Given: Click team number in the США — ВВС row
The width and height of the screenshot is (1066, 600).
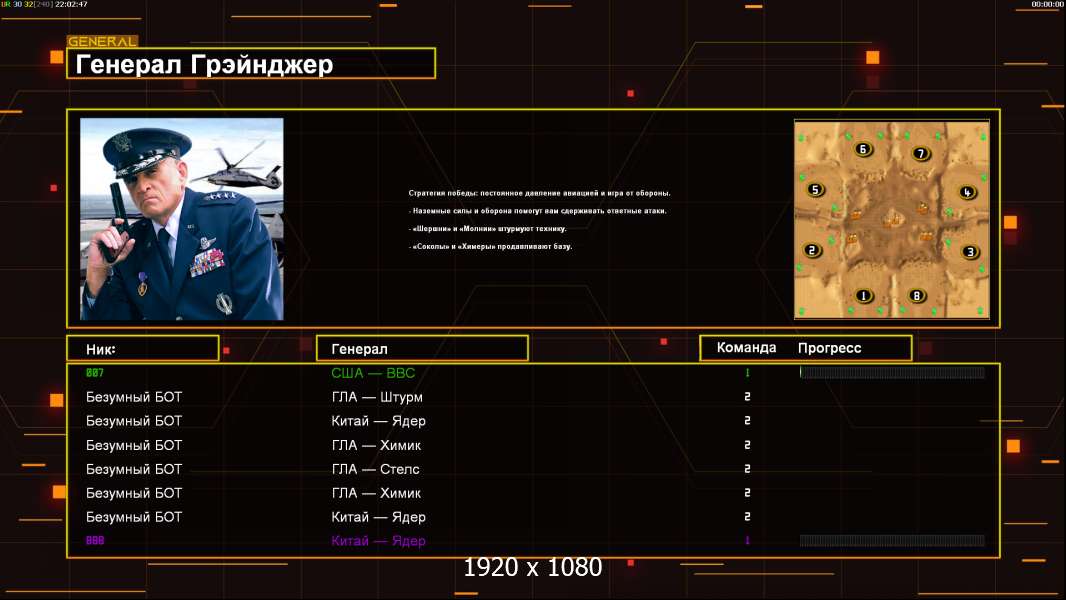Looking at the screenshot, I should tap(747, 372).
